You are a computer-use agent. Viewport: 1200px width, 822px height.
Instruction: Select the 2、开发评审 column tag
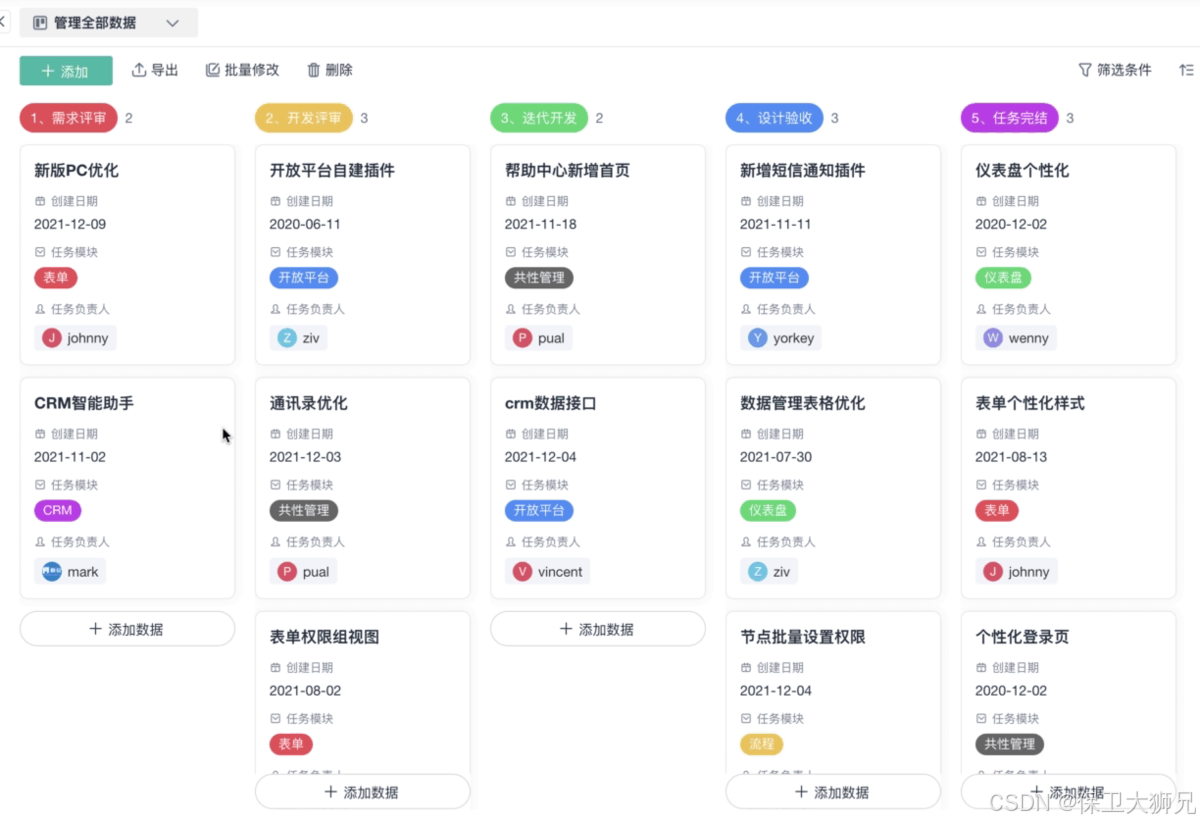coord(304,118)
